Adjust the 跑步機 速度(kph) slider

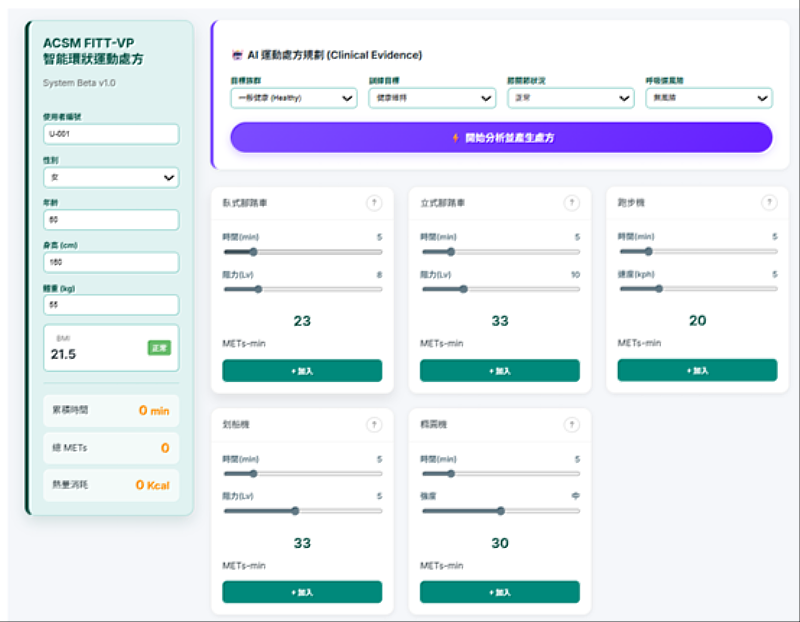pyautogui.click(x=697, y=288)
